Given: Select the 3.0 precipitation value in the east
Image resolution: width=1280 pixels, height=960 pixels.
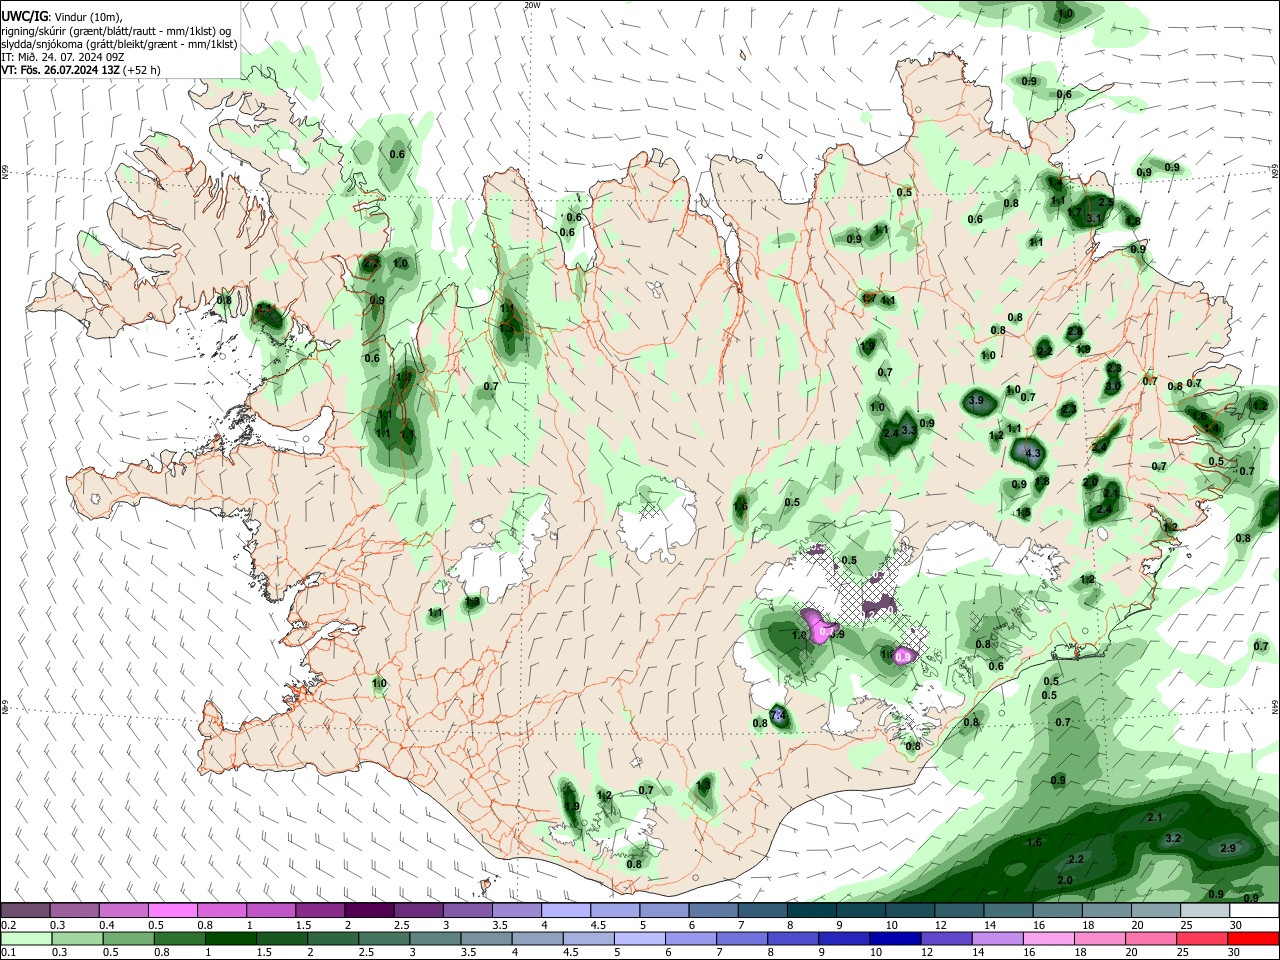Looking at the screenshot, I should (x=1113, y=386).
